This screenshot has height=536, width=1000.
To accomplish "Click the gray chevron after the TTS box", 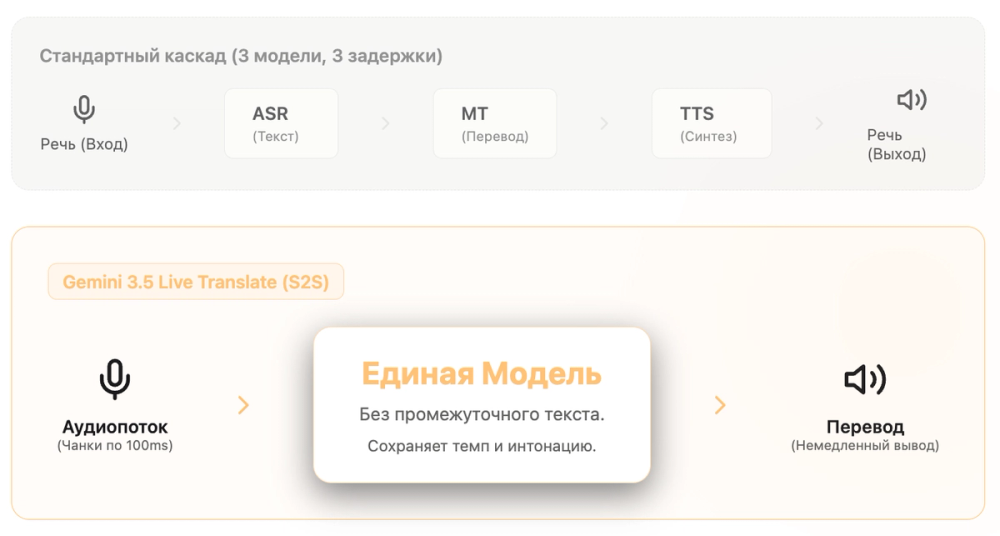I will (819, 123).
